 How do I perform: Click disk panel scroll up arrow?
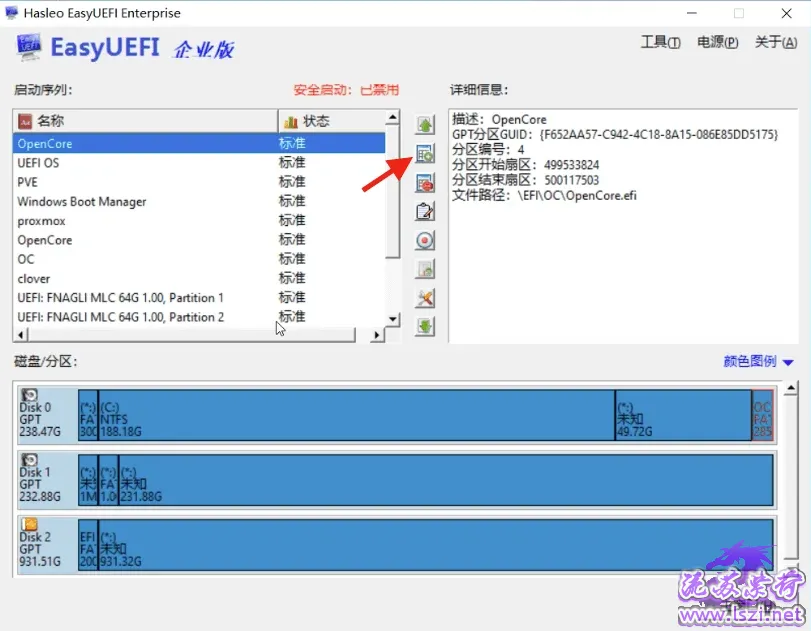(790, 388)
